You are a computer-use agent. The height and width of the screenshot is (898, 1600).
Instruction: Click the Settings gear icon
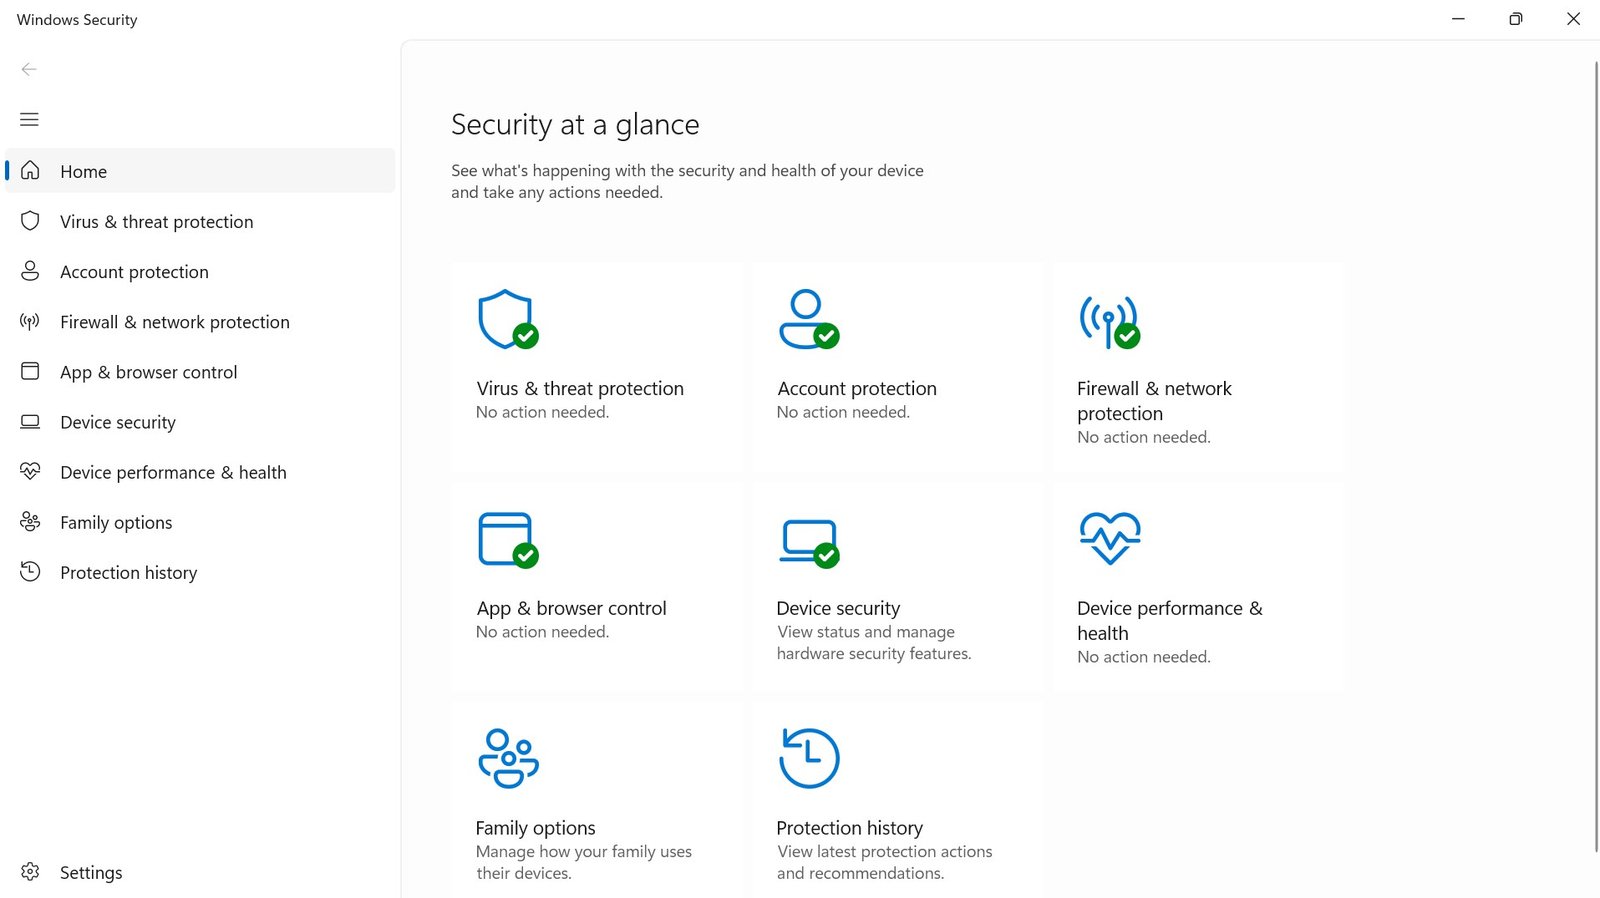30,872
